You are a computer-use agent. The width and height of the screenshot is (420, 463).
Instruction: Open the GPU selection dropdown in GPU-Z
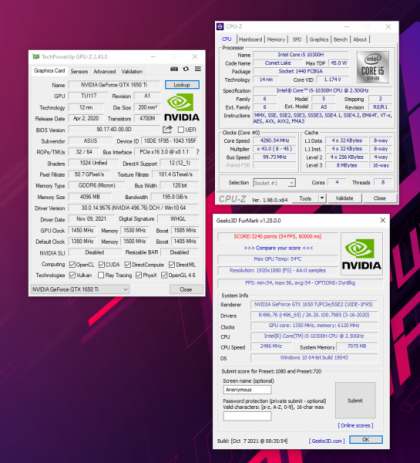tap(80, 289)
